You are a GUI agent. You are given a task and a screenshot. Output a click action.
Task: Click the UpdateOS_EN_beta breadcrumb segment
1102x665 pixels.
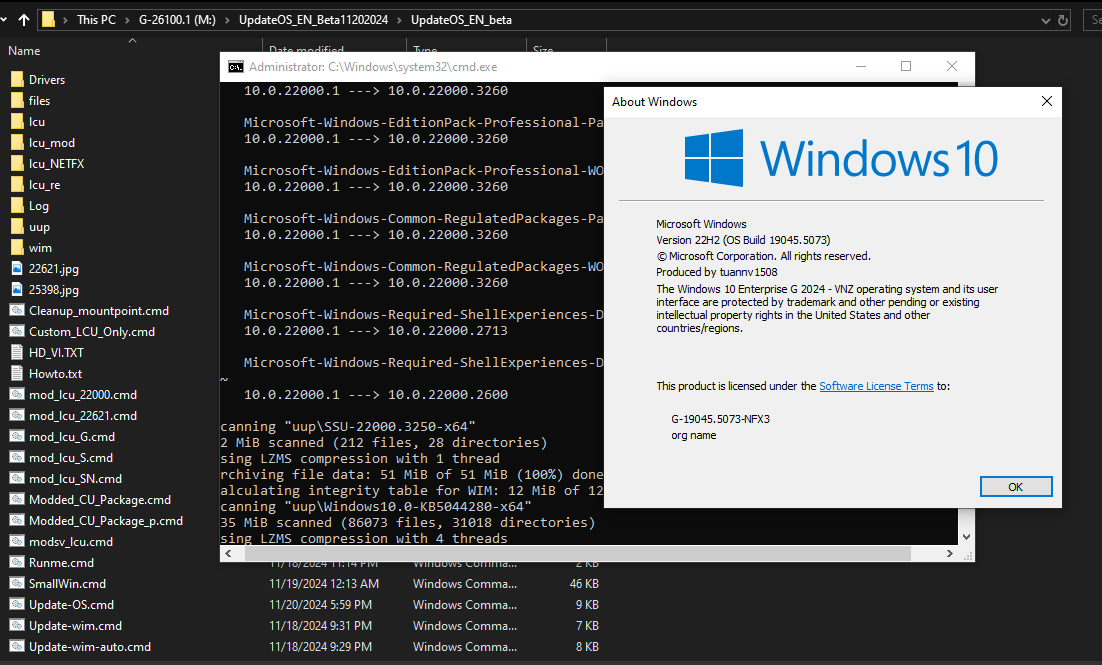pyautogui.click(x=461, y=20)
